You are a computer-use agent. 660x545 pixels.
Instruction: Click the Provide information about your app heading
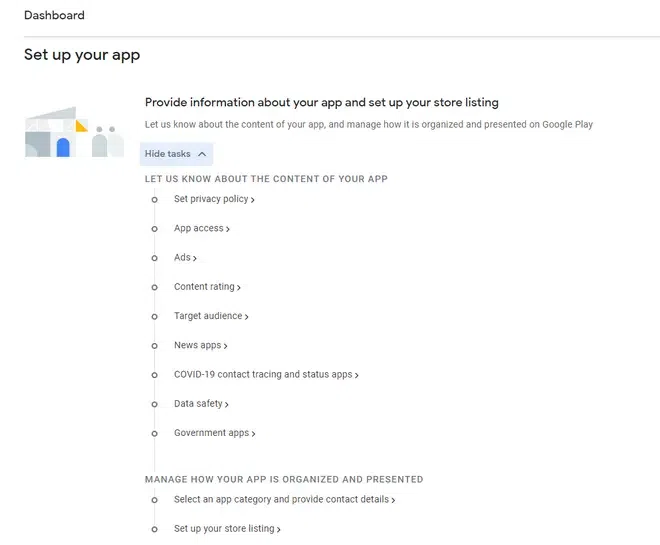[x=322, y=103]
